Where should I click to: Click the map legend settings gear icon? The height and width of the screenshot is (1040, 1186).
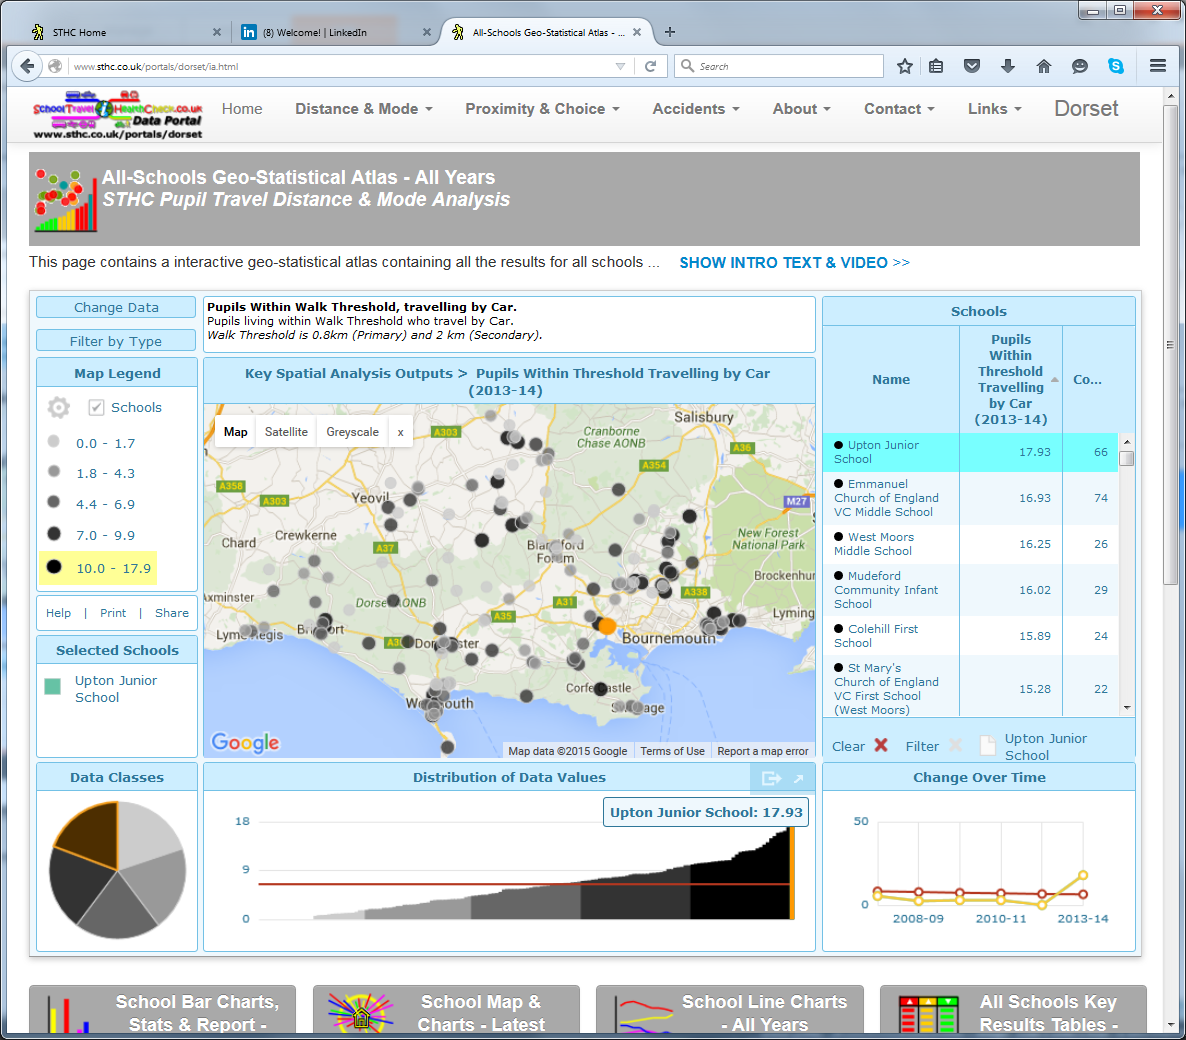click(x=59, y=408)
